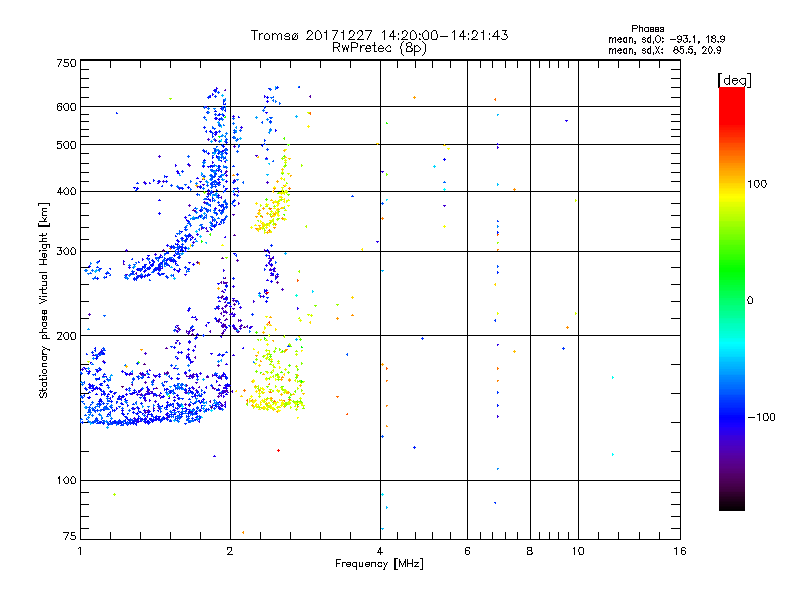The image size is (800, 600).
Task: Click the y-axis tick label '200'
Action: click(x=66, y=336)
